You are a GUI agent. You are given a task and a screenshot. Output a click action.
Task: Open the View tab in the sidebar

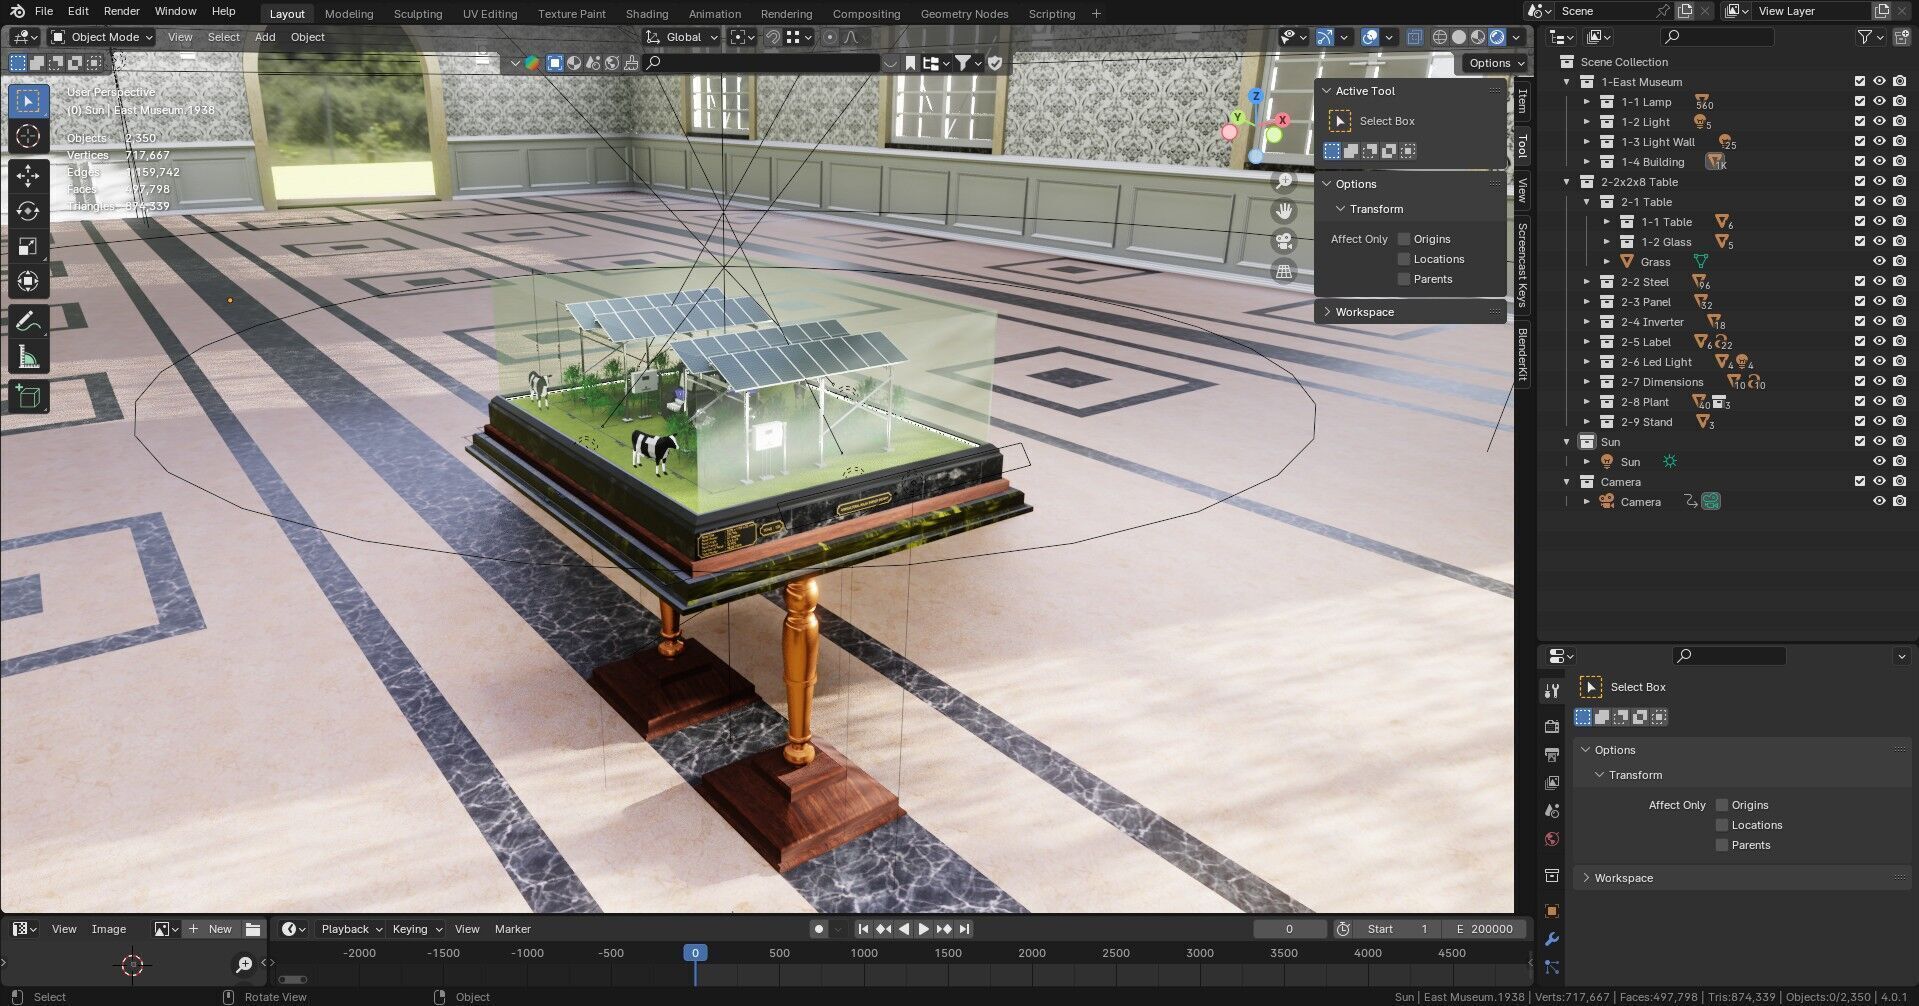coord(1522,189)
